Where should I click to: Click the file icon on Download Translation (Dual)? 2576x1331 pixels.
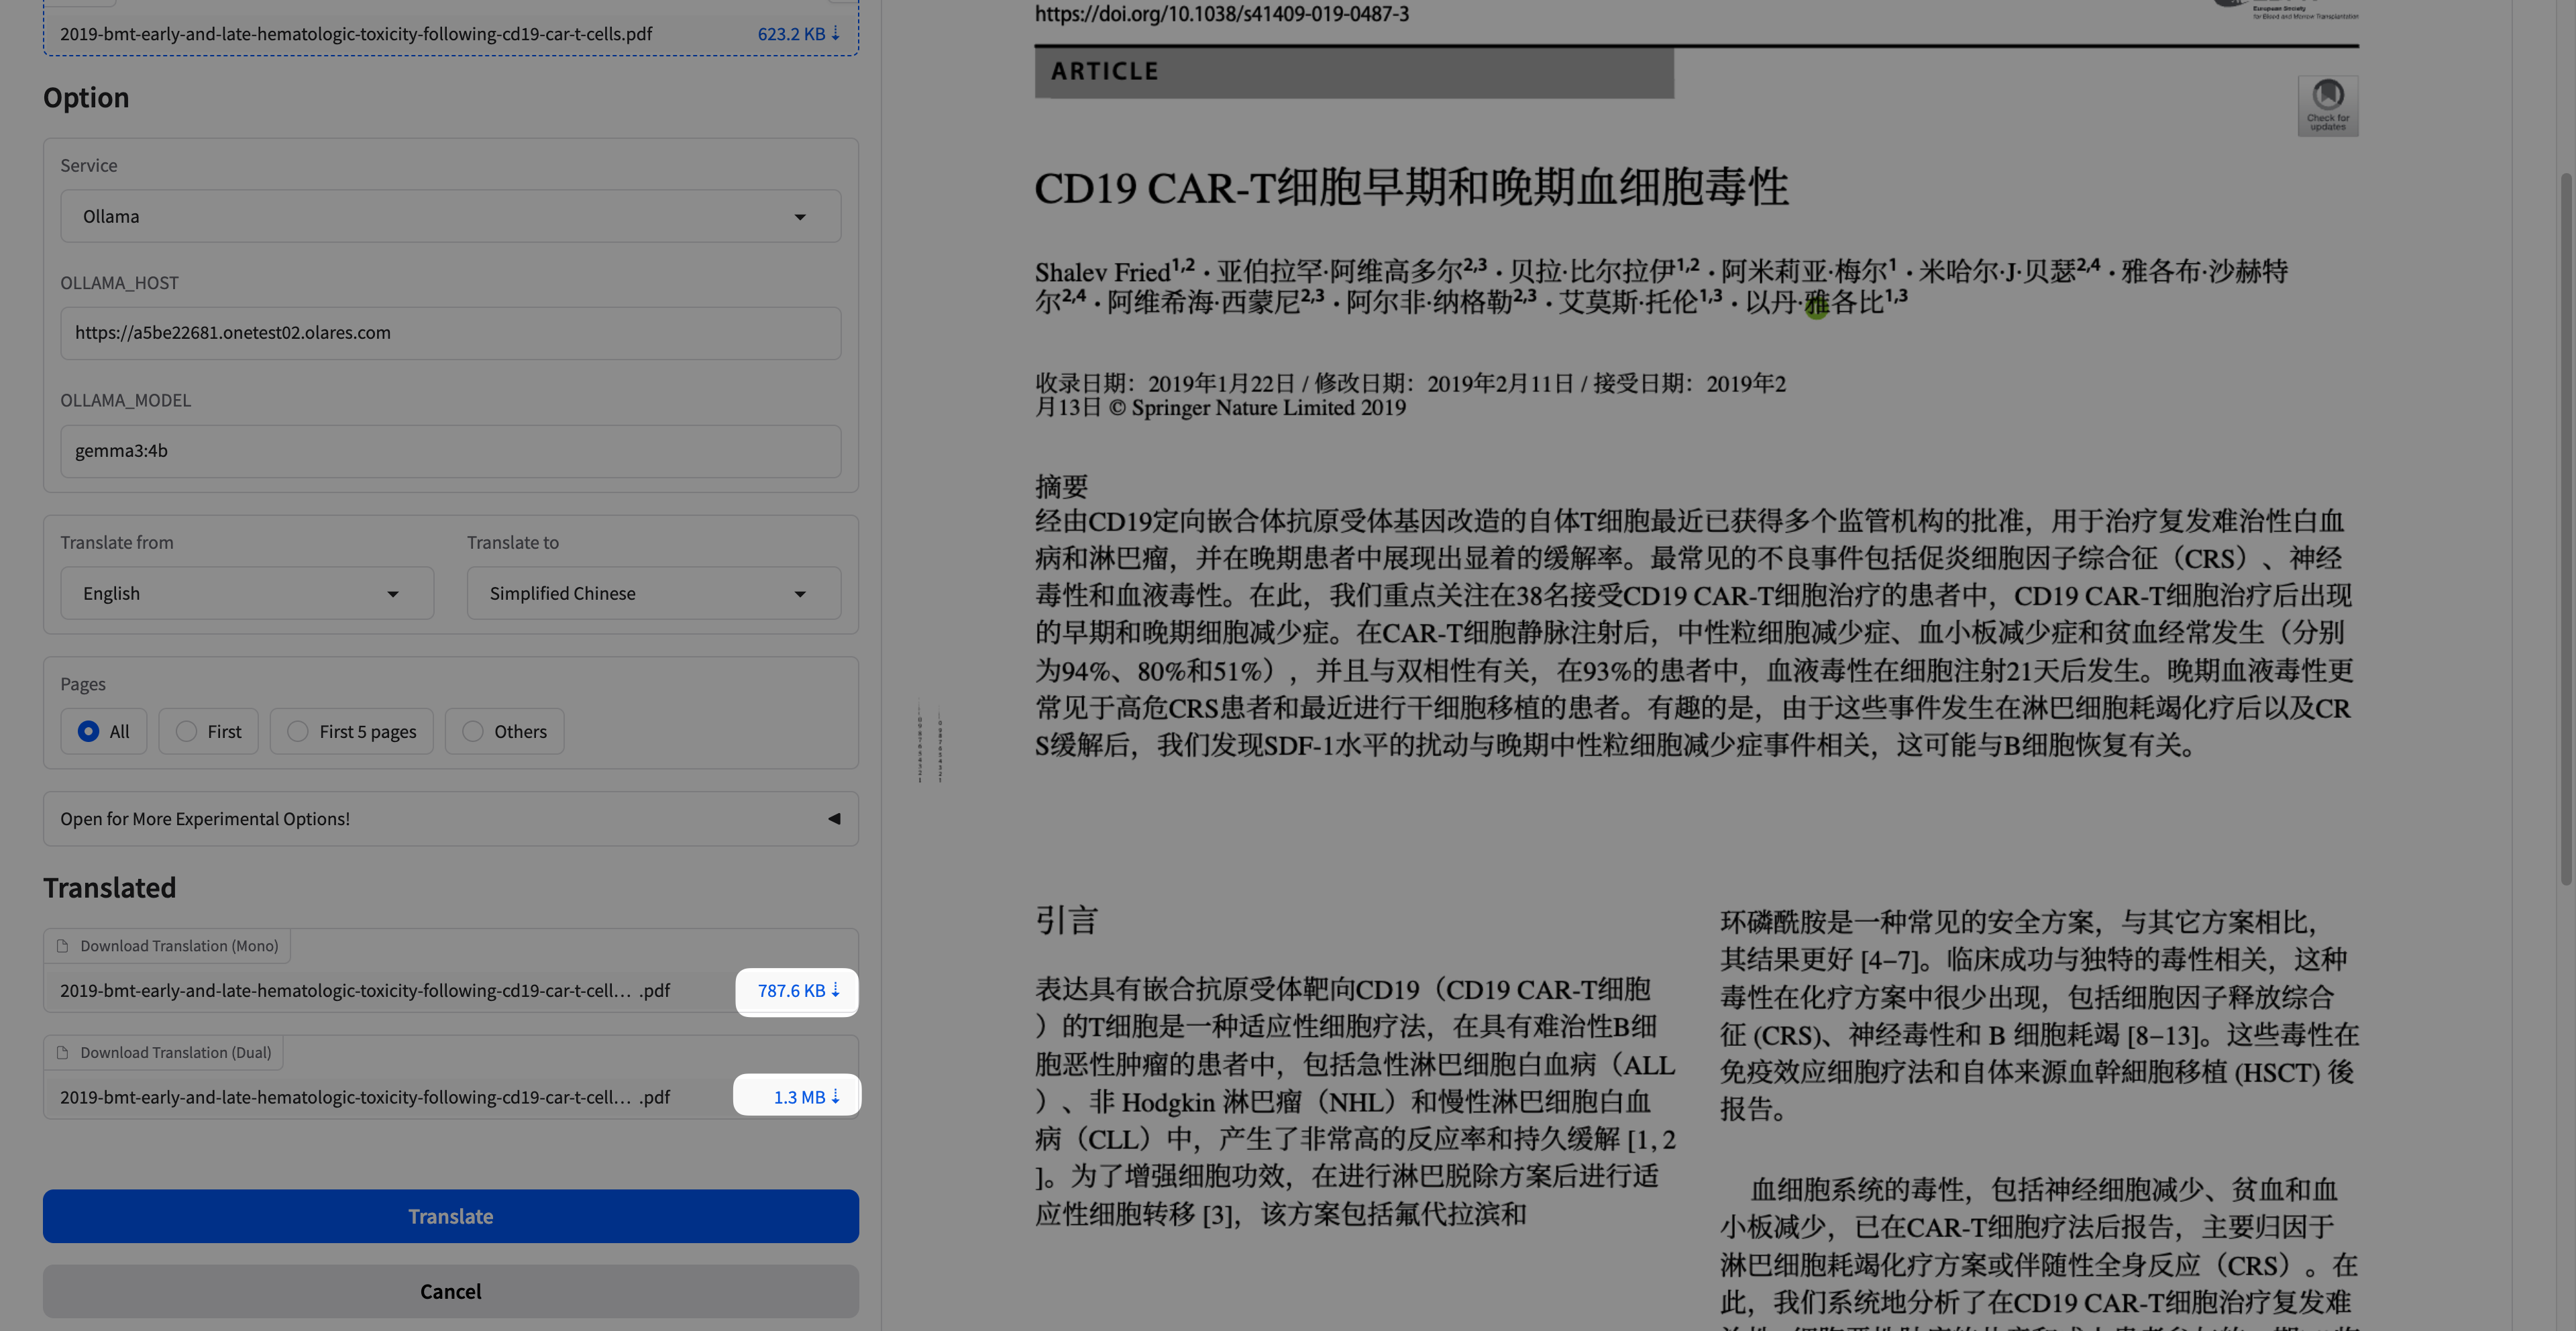[64, 1052]
